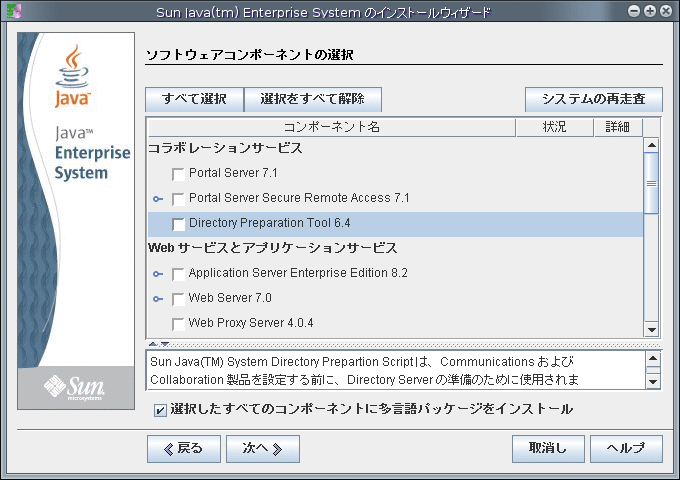Tick Directory Preparation Tool 6.4 checkbox
The height and width of the screenshot is (480, 680).
point(178,224)
